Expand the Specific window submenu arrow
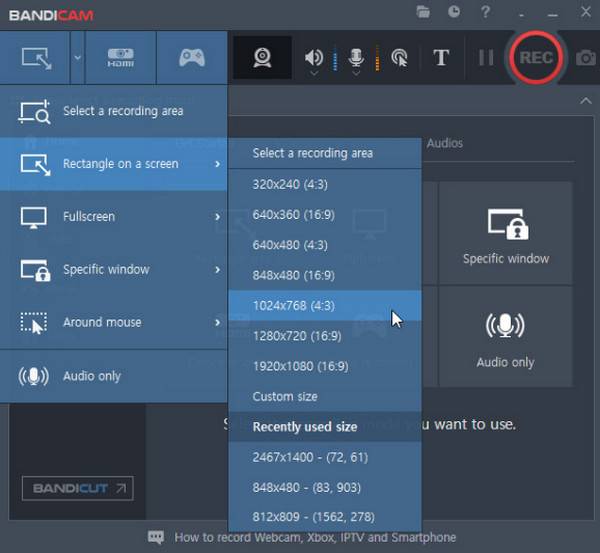The image size is (600, 553). pyautogui.click(x=217, y=270)
